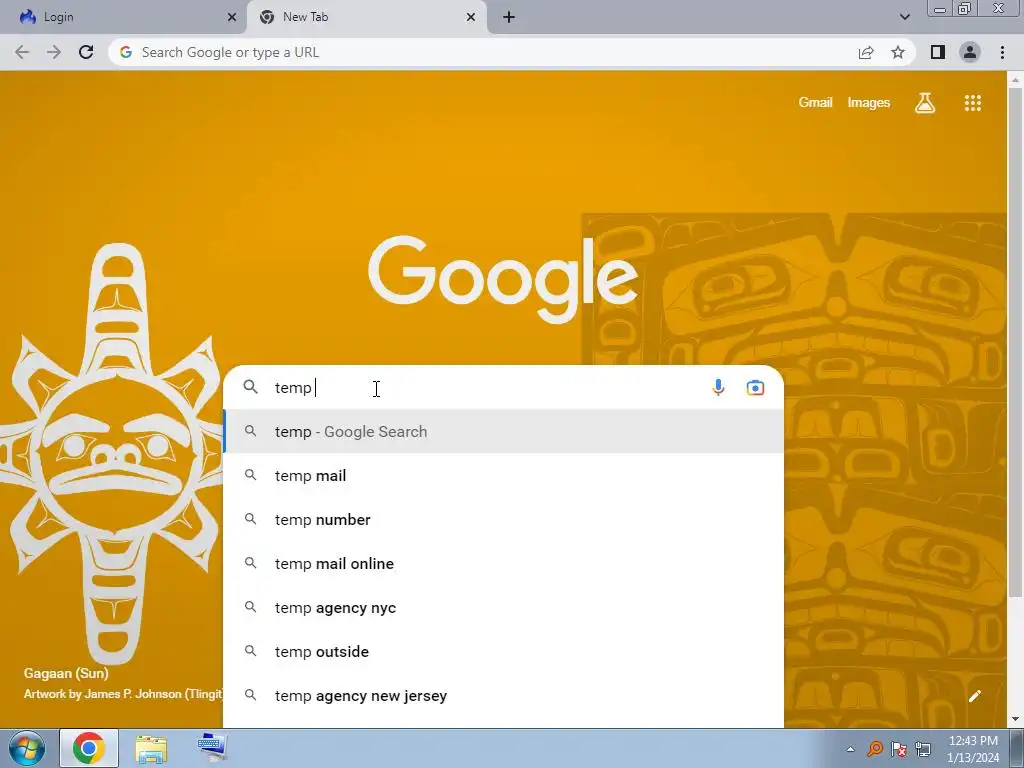Open Chrome three-dot menu
This screenshot has width=1024, height=768.
tap(1002, 52)
